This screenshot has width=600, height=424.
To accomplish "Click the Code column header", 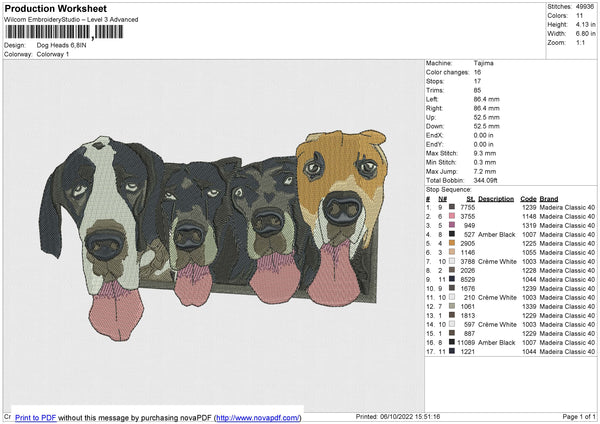I will 528,197.
